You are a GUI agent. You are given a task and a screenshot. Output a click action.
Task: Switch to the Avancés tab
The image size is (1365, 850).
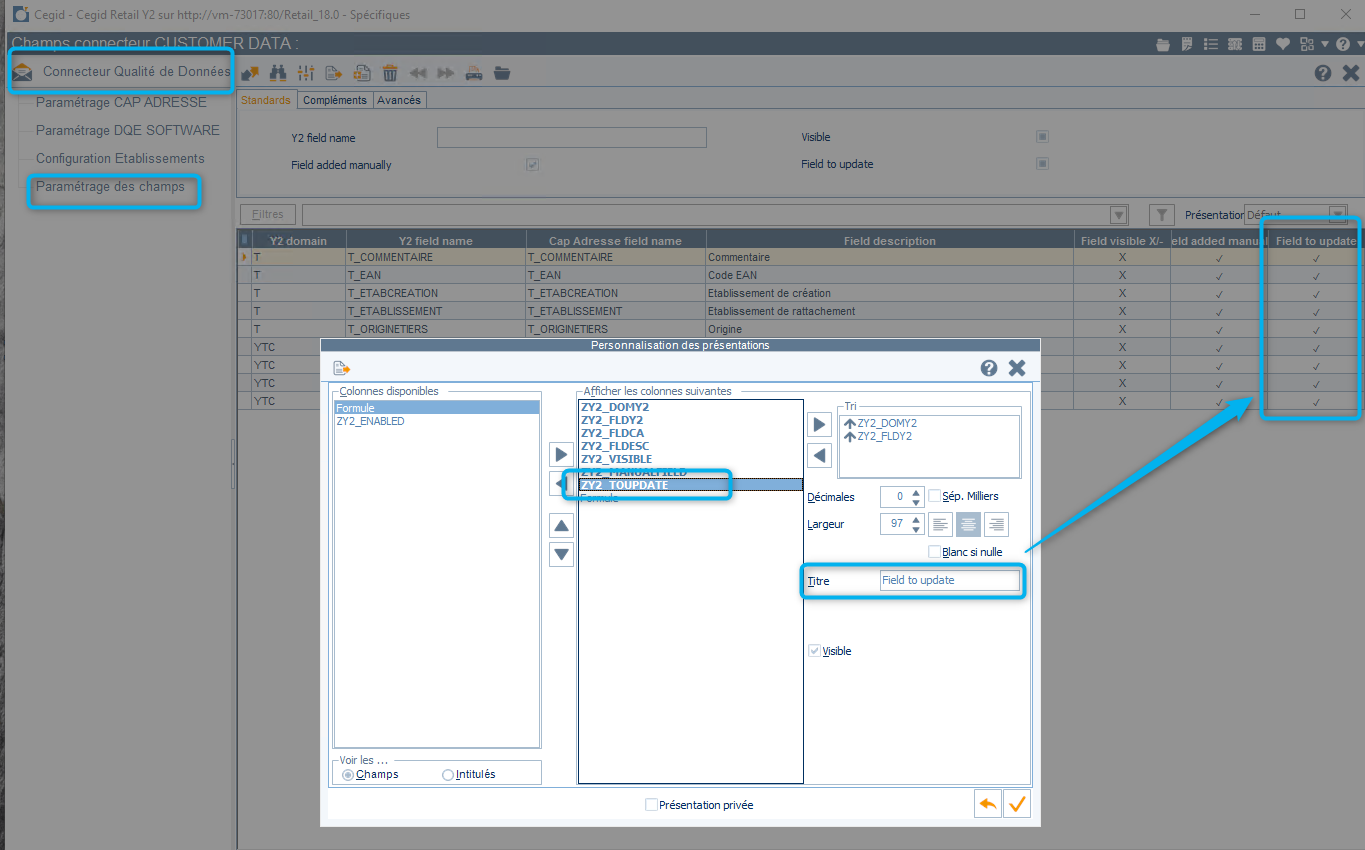[399, 100]
